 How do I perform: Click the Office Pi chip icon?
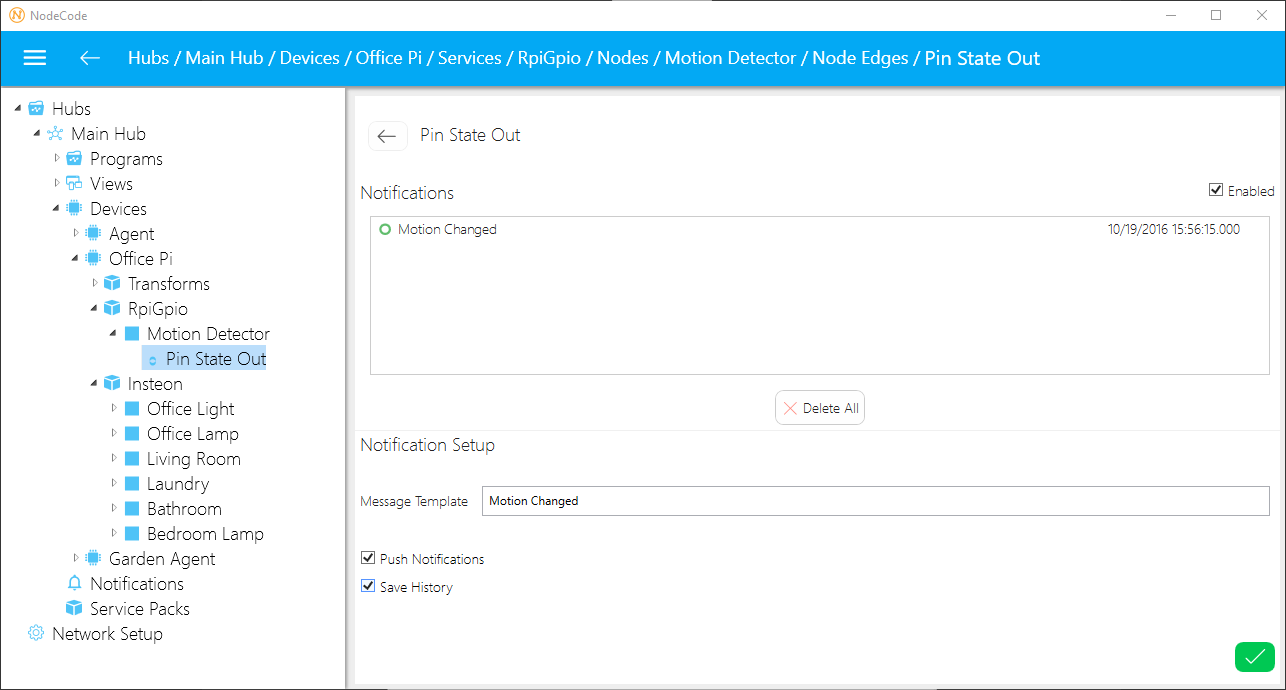(x=93, y=259)
